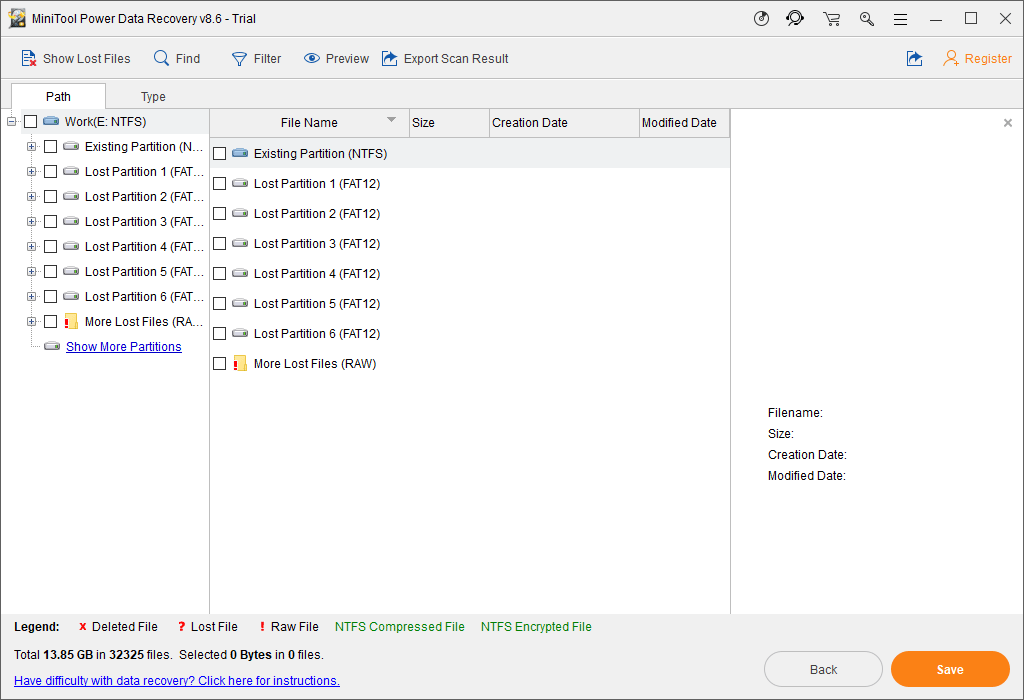Sort by Modified Date column header
This screenshot has width=1024, height=700.
(x=684, y=123)
